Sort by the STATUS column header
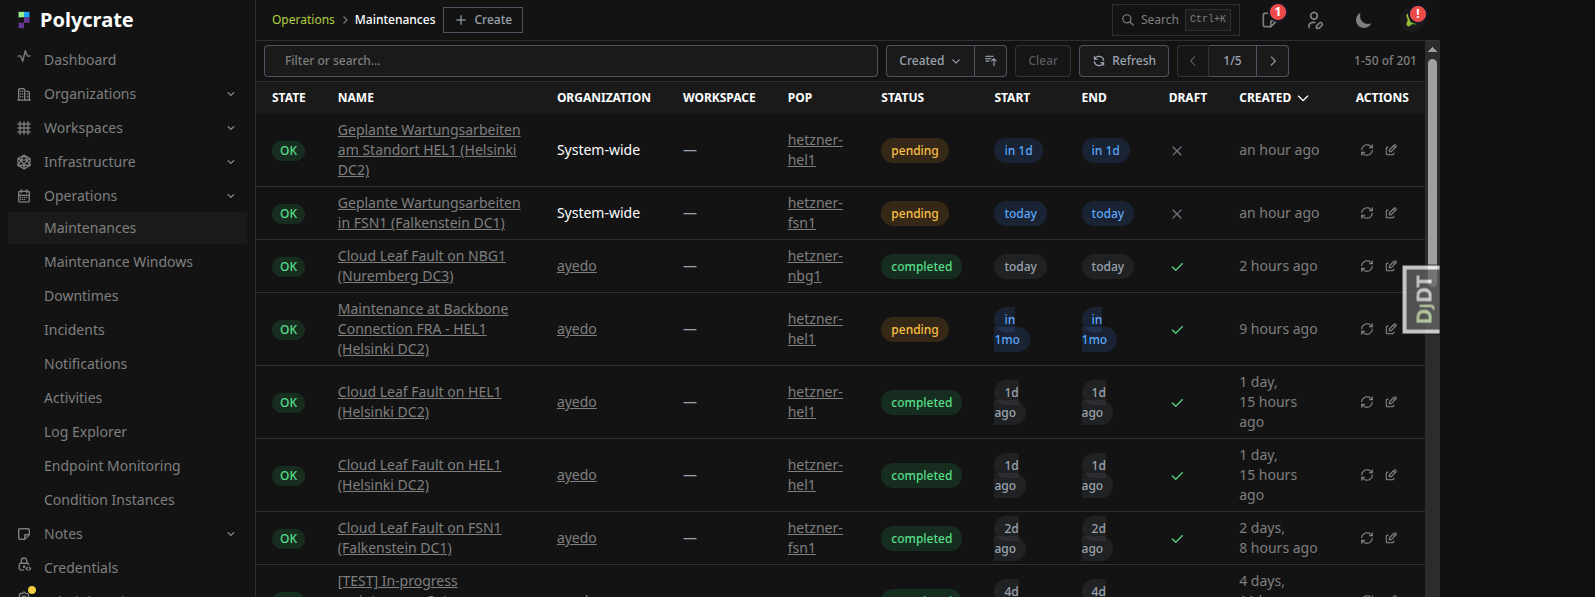The image size is (1595, 597). [903, 98]
